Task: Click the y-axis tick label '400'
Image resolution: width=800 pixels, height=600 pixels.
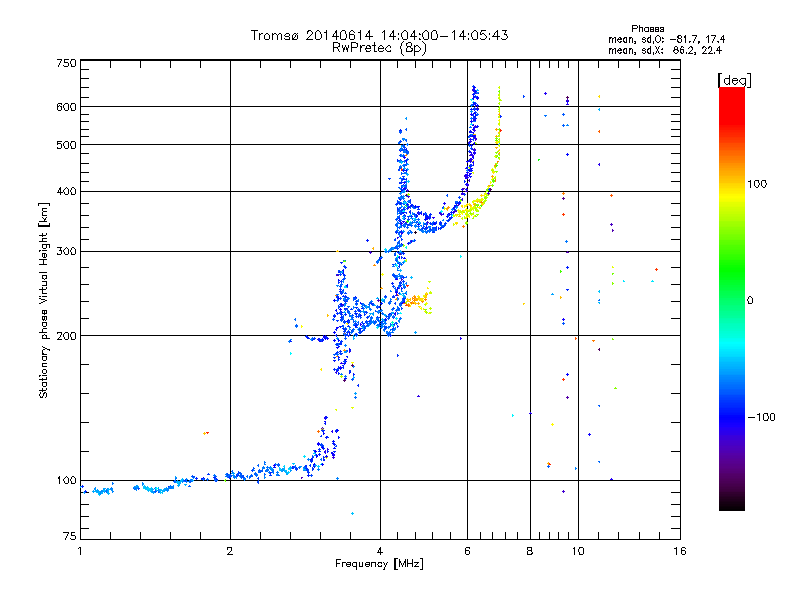Action: (66, 191)
